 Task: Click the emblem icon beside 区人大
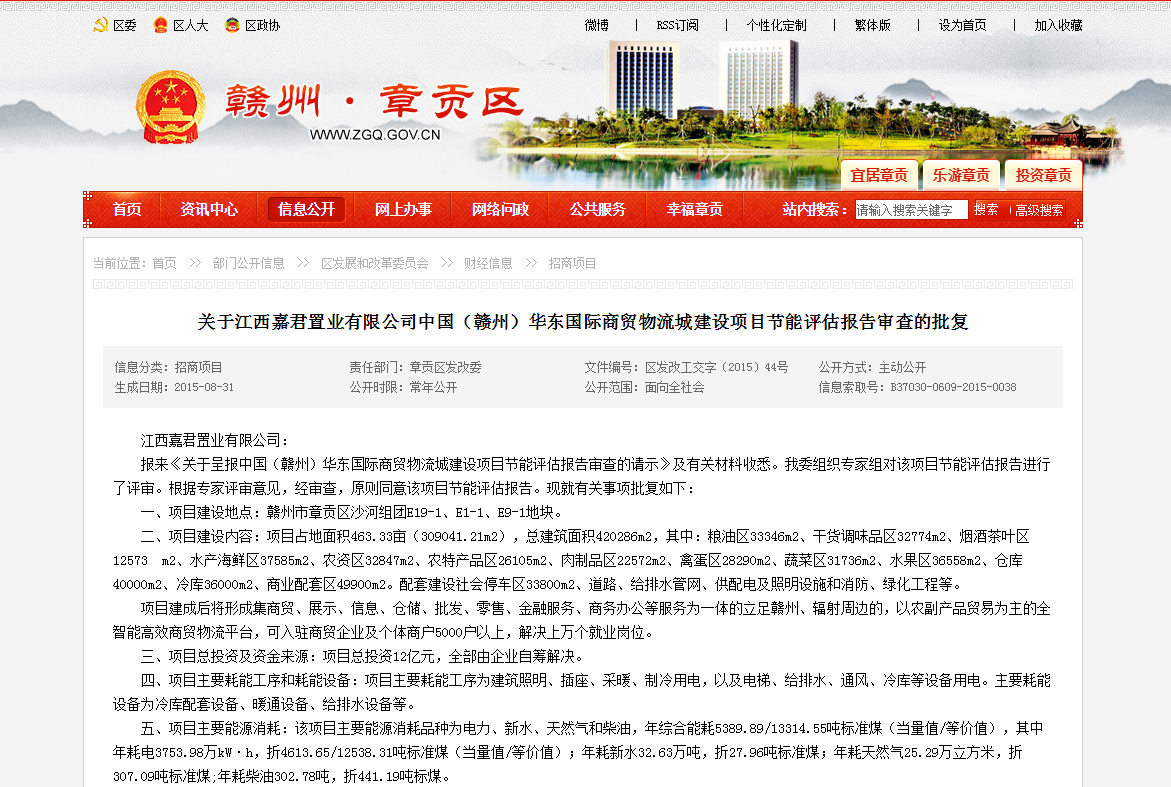coord(160,25)
